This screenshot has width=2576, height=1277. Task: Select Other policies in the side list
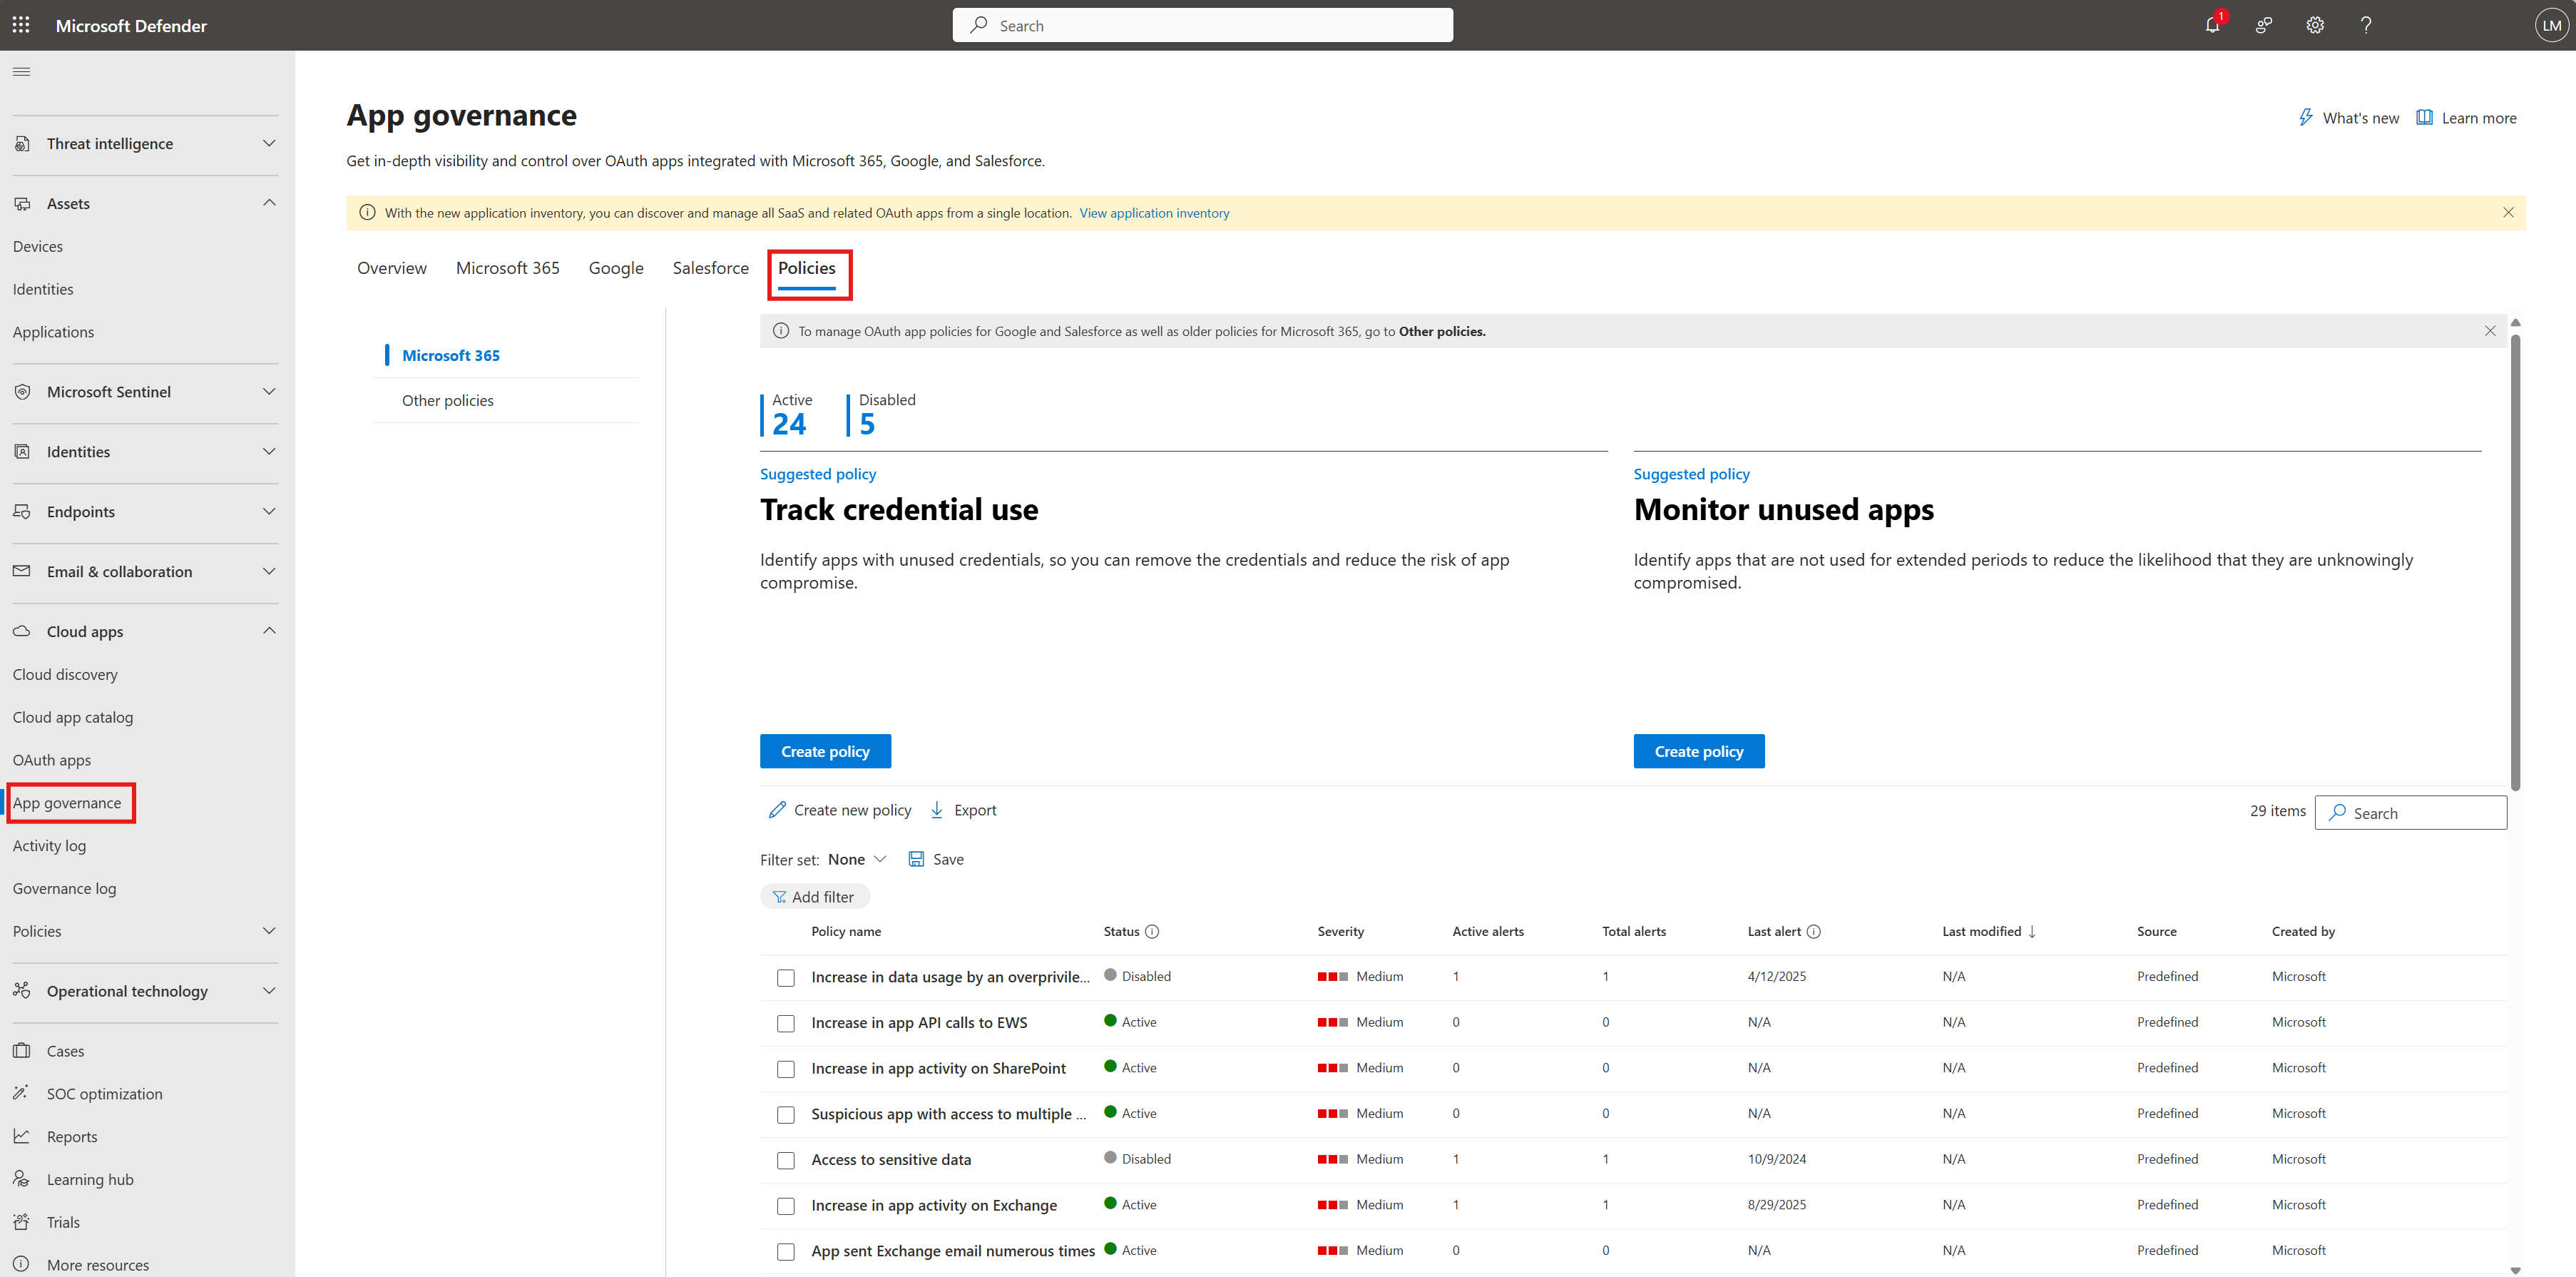(448, 401)
